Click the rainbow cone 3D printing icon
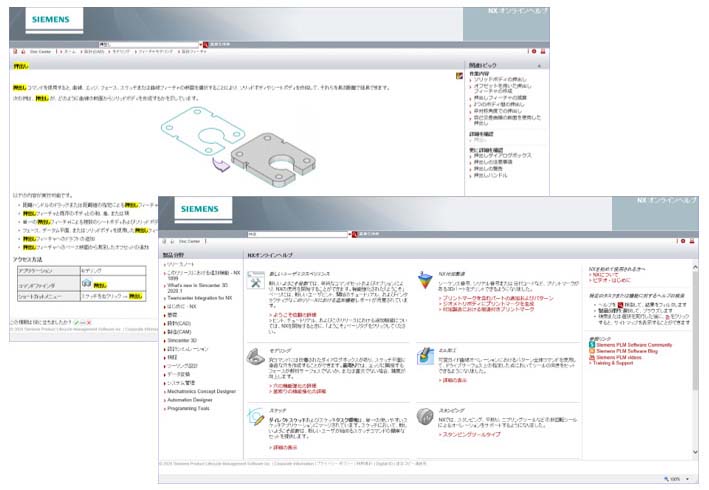This screenshot has width=709, height=490. coord(424,280)
